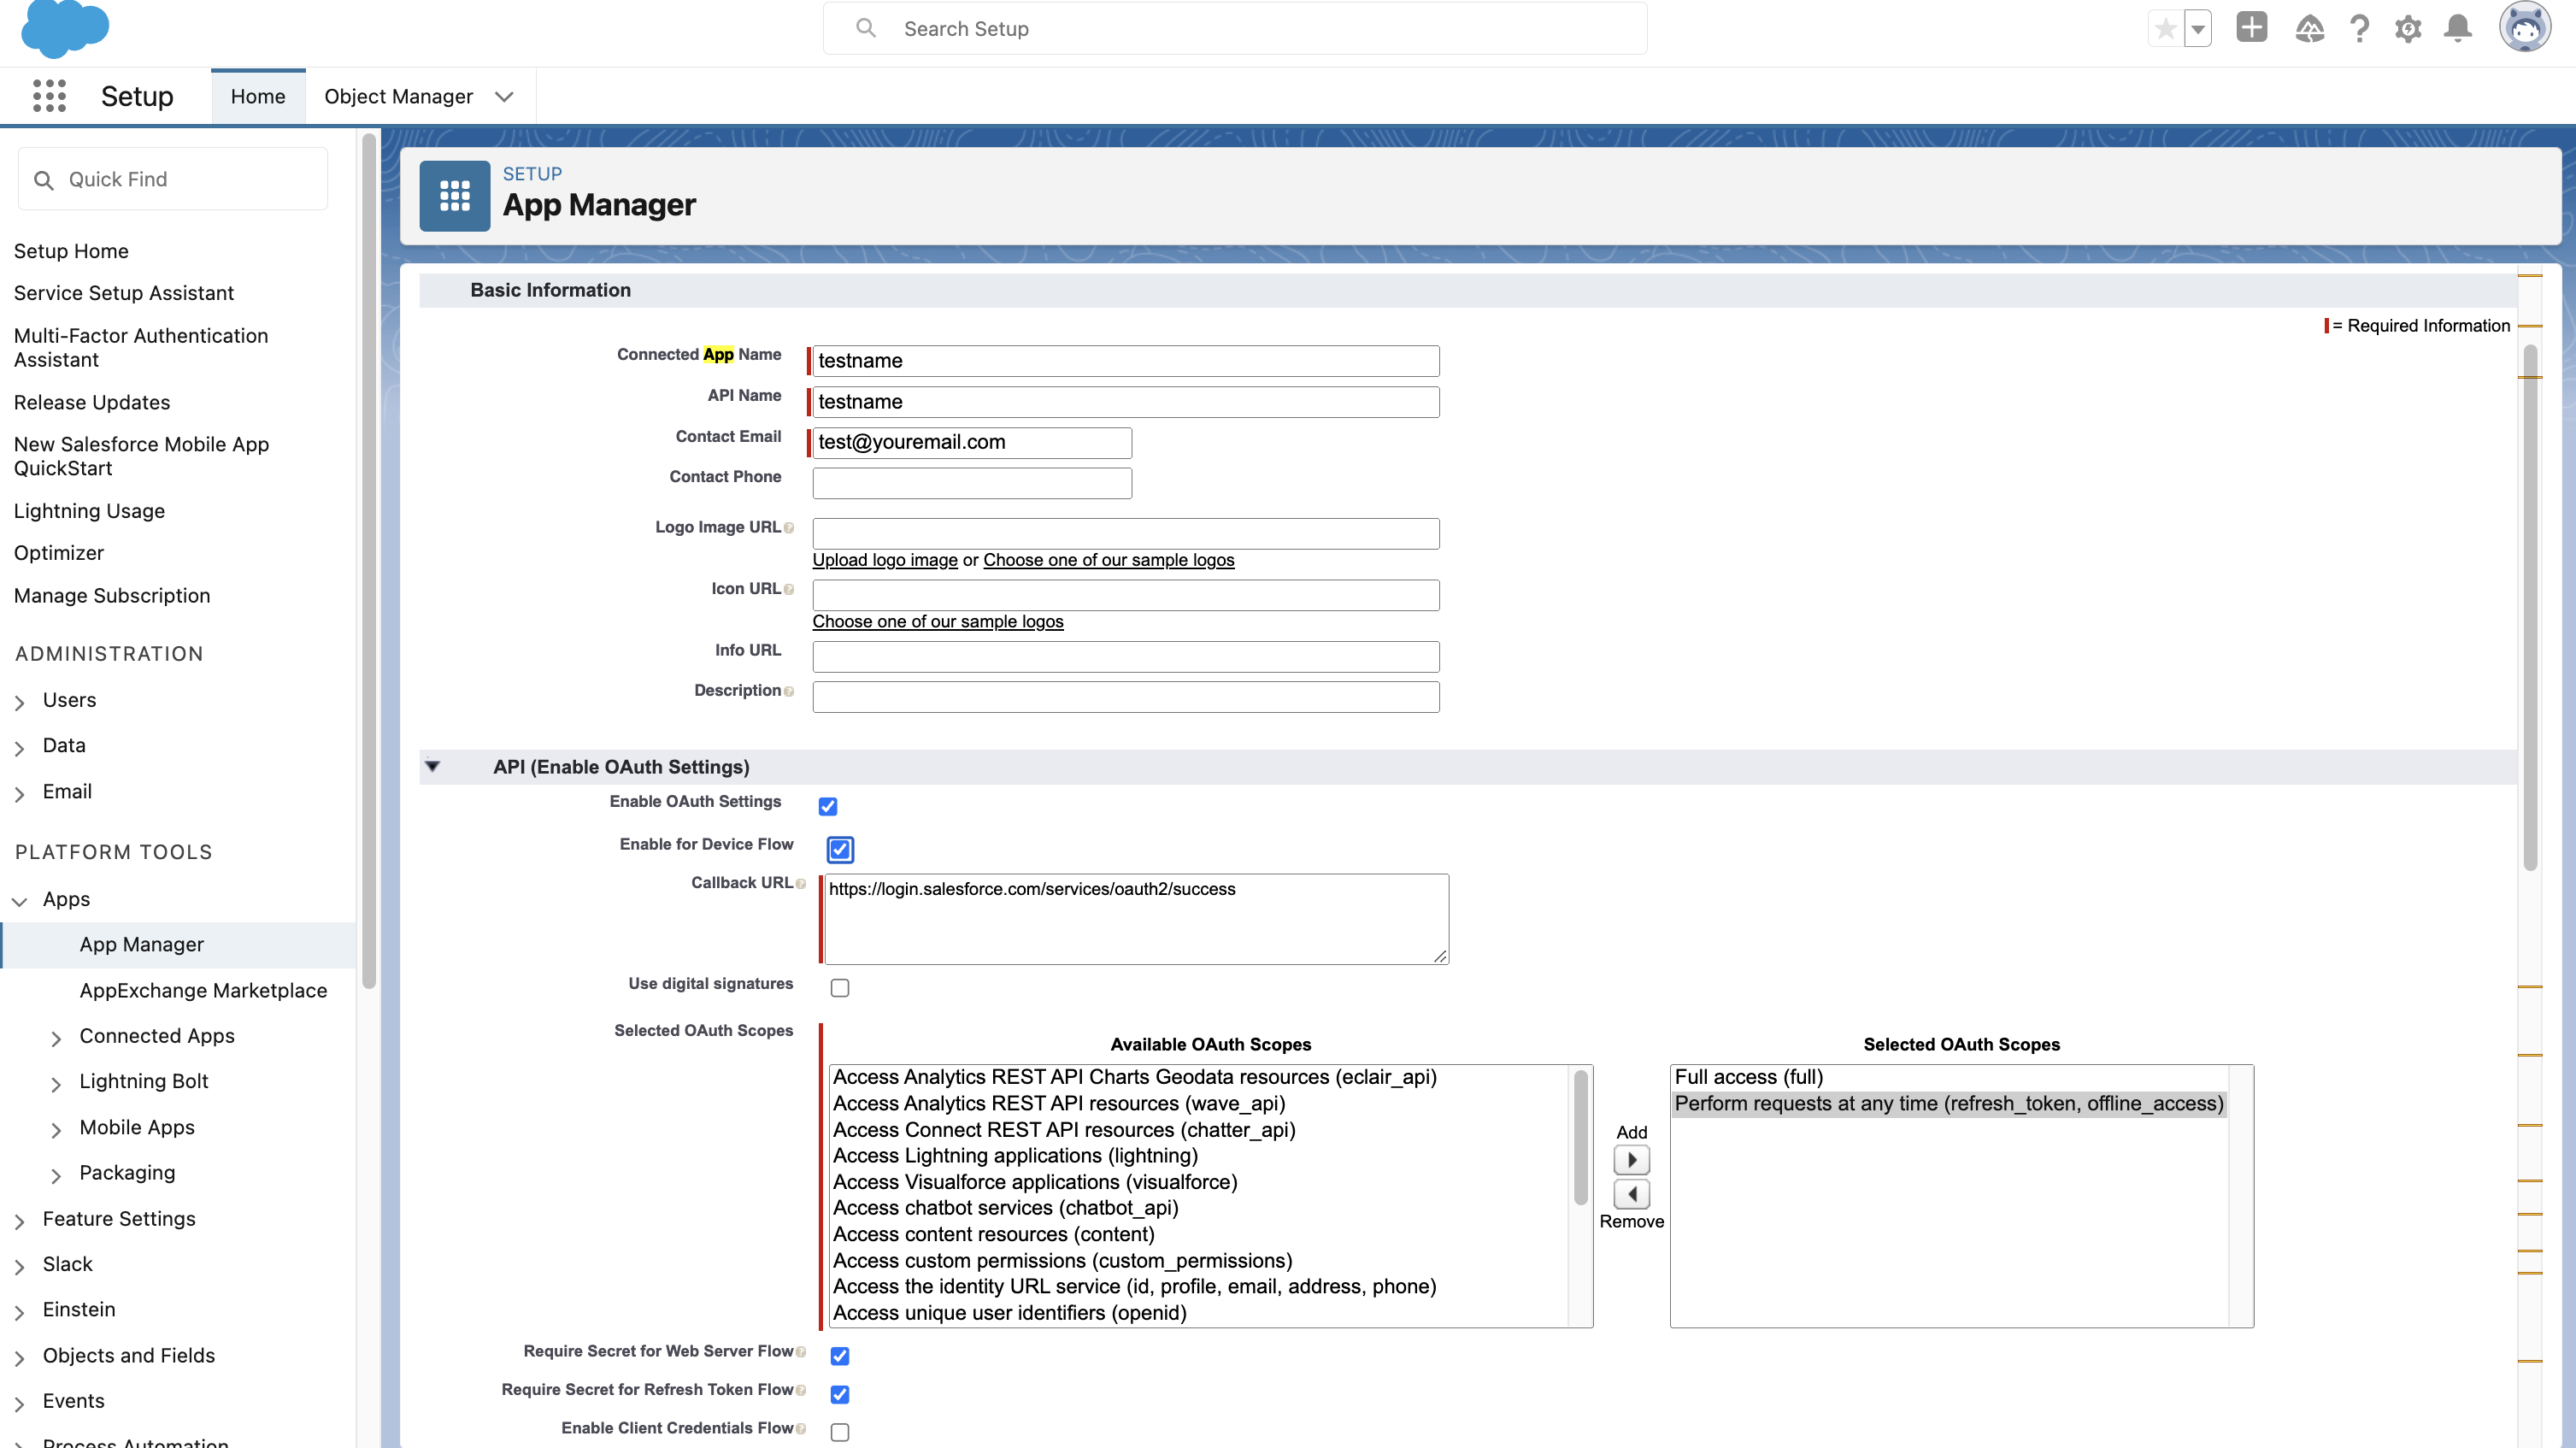
Task: Click the Available OAuth Scopes list scrollbar
Action: point(1580,1137)
